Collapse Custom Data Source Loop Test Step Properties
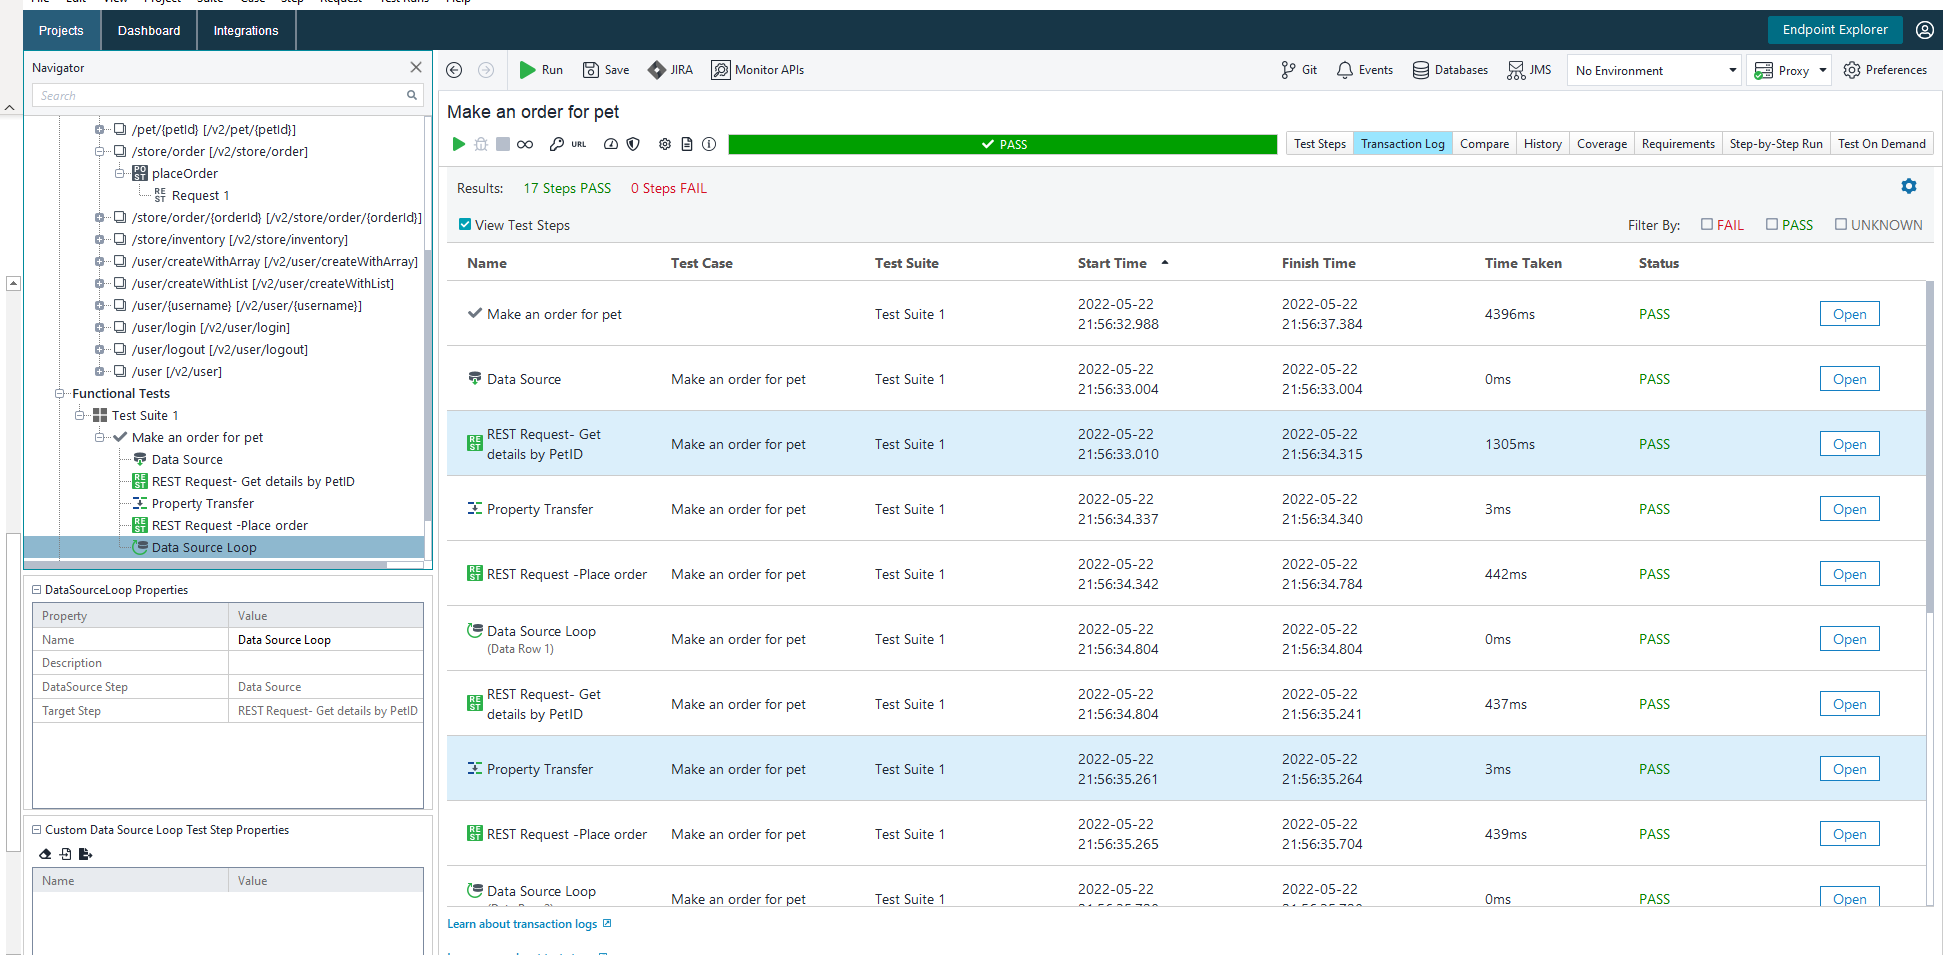 (x=37, y=830)
